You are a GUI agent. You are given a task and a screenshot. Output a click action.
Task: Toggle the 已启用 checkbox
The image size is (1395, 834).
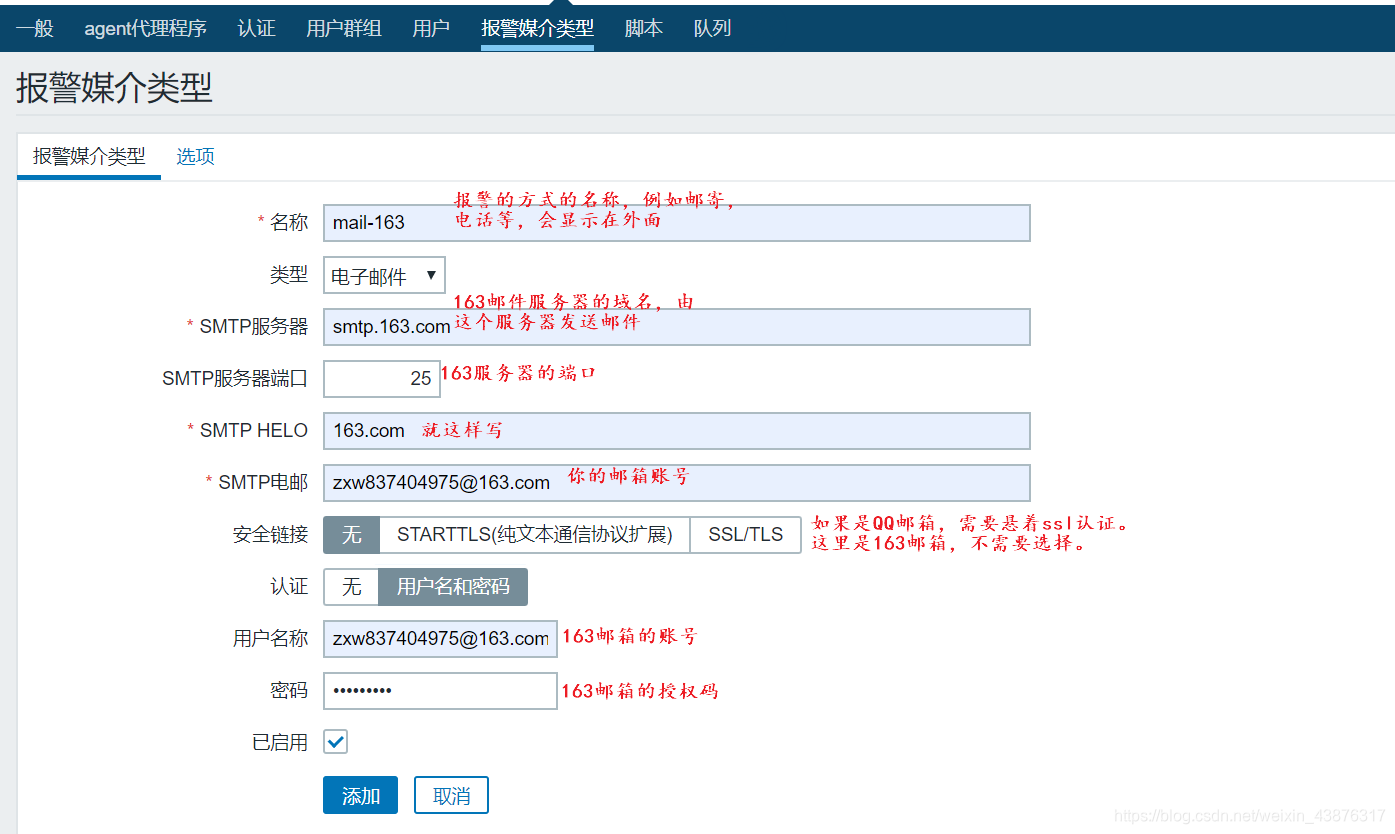[x=335, y=742]
